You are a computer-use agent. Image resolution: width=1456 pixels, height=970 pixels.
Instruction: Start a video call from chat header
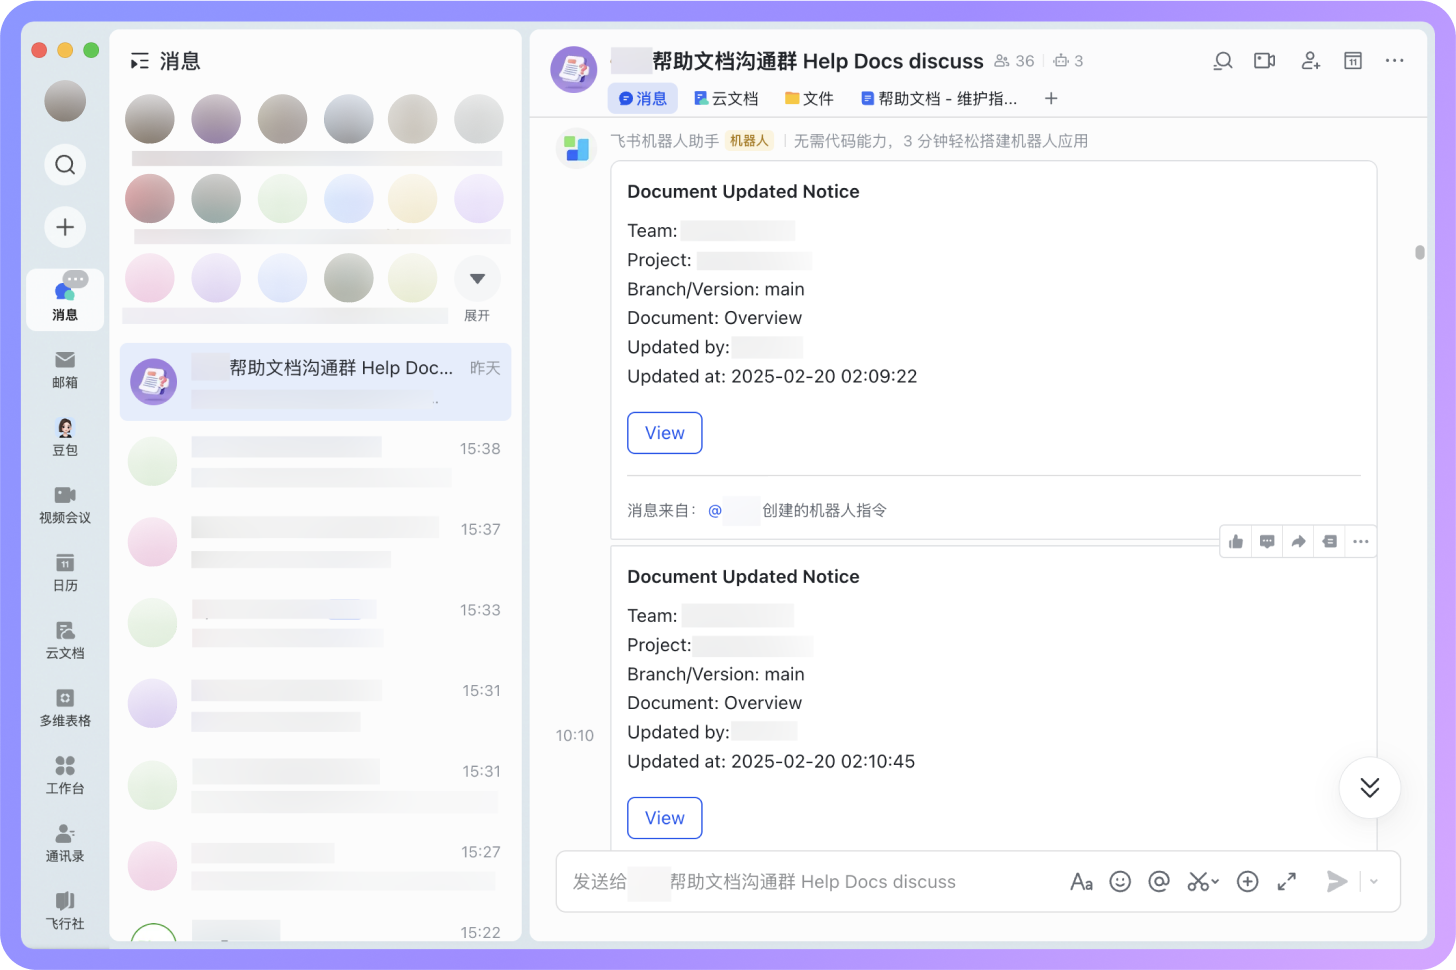coord(1265,61)
